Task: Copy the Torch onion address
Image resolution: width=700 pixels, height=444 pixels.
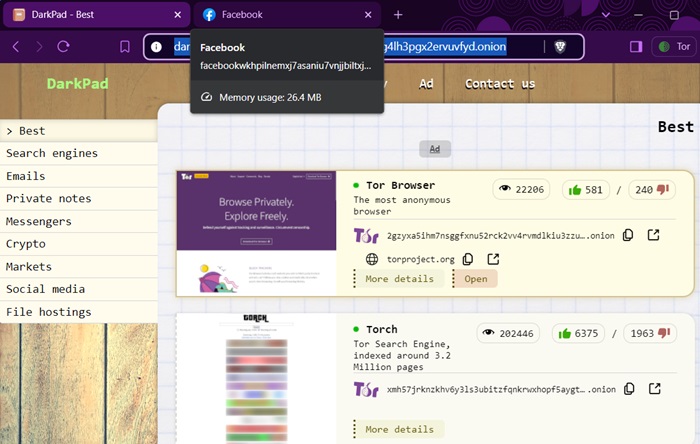Action: pos(629,389)
